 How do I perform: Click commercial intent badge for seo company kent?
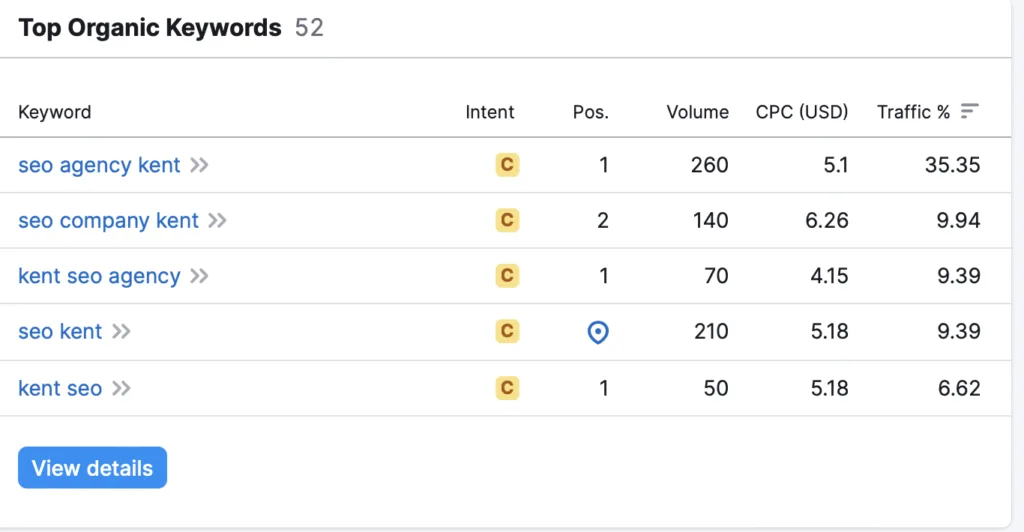point(507,220)
